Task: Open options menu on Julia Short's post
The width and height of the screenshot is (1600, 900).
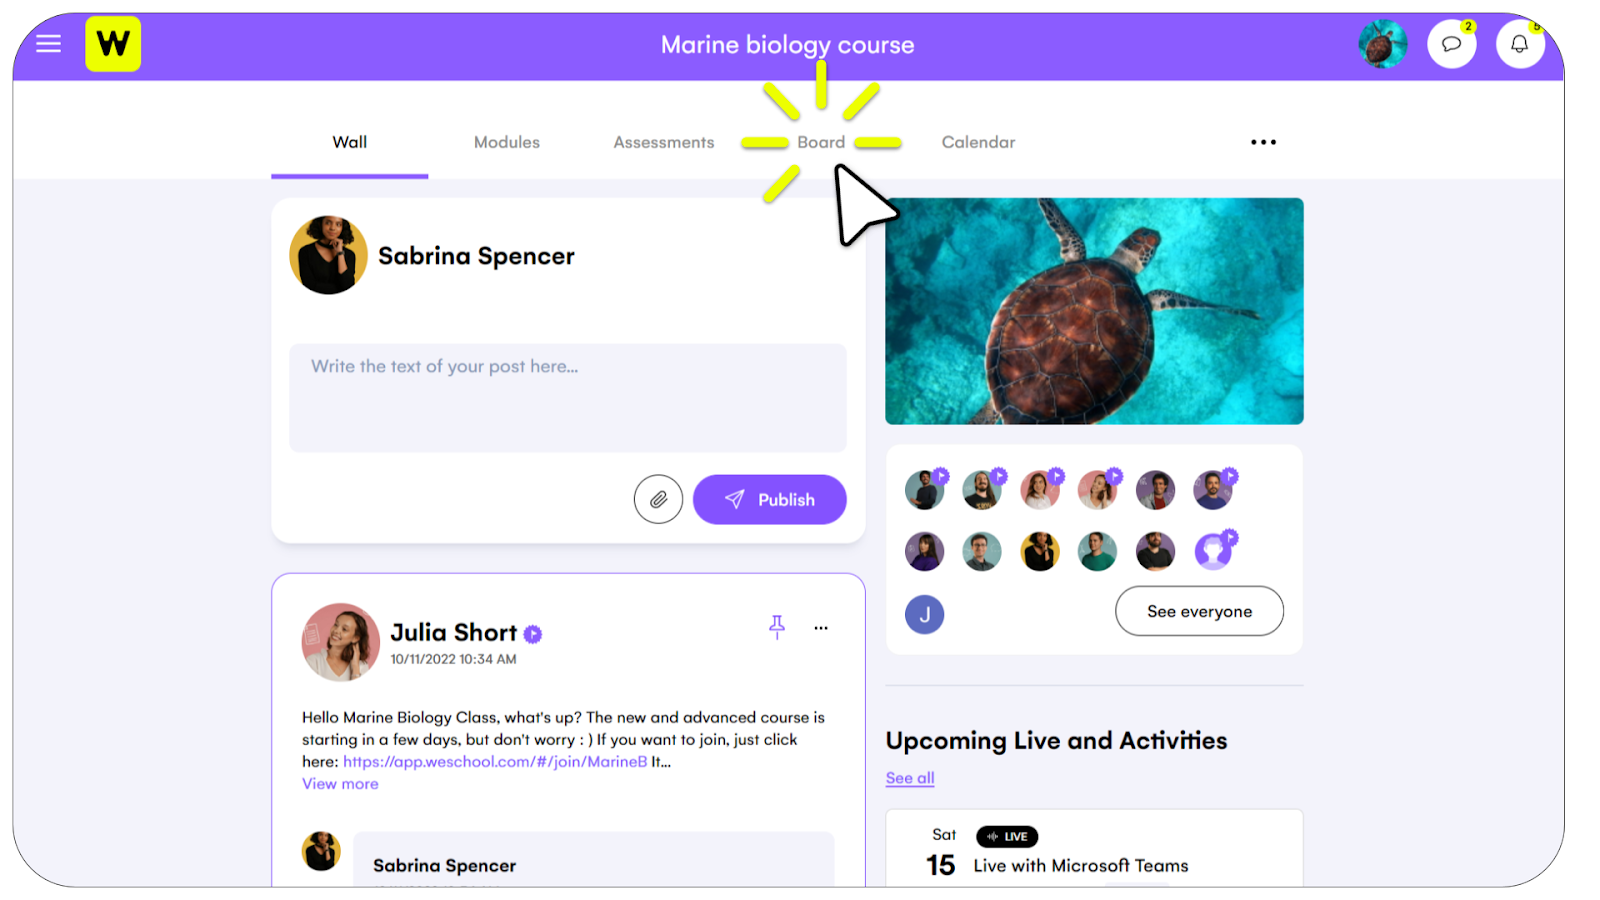Action: 821,628
